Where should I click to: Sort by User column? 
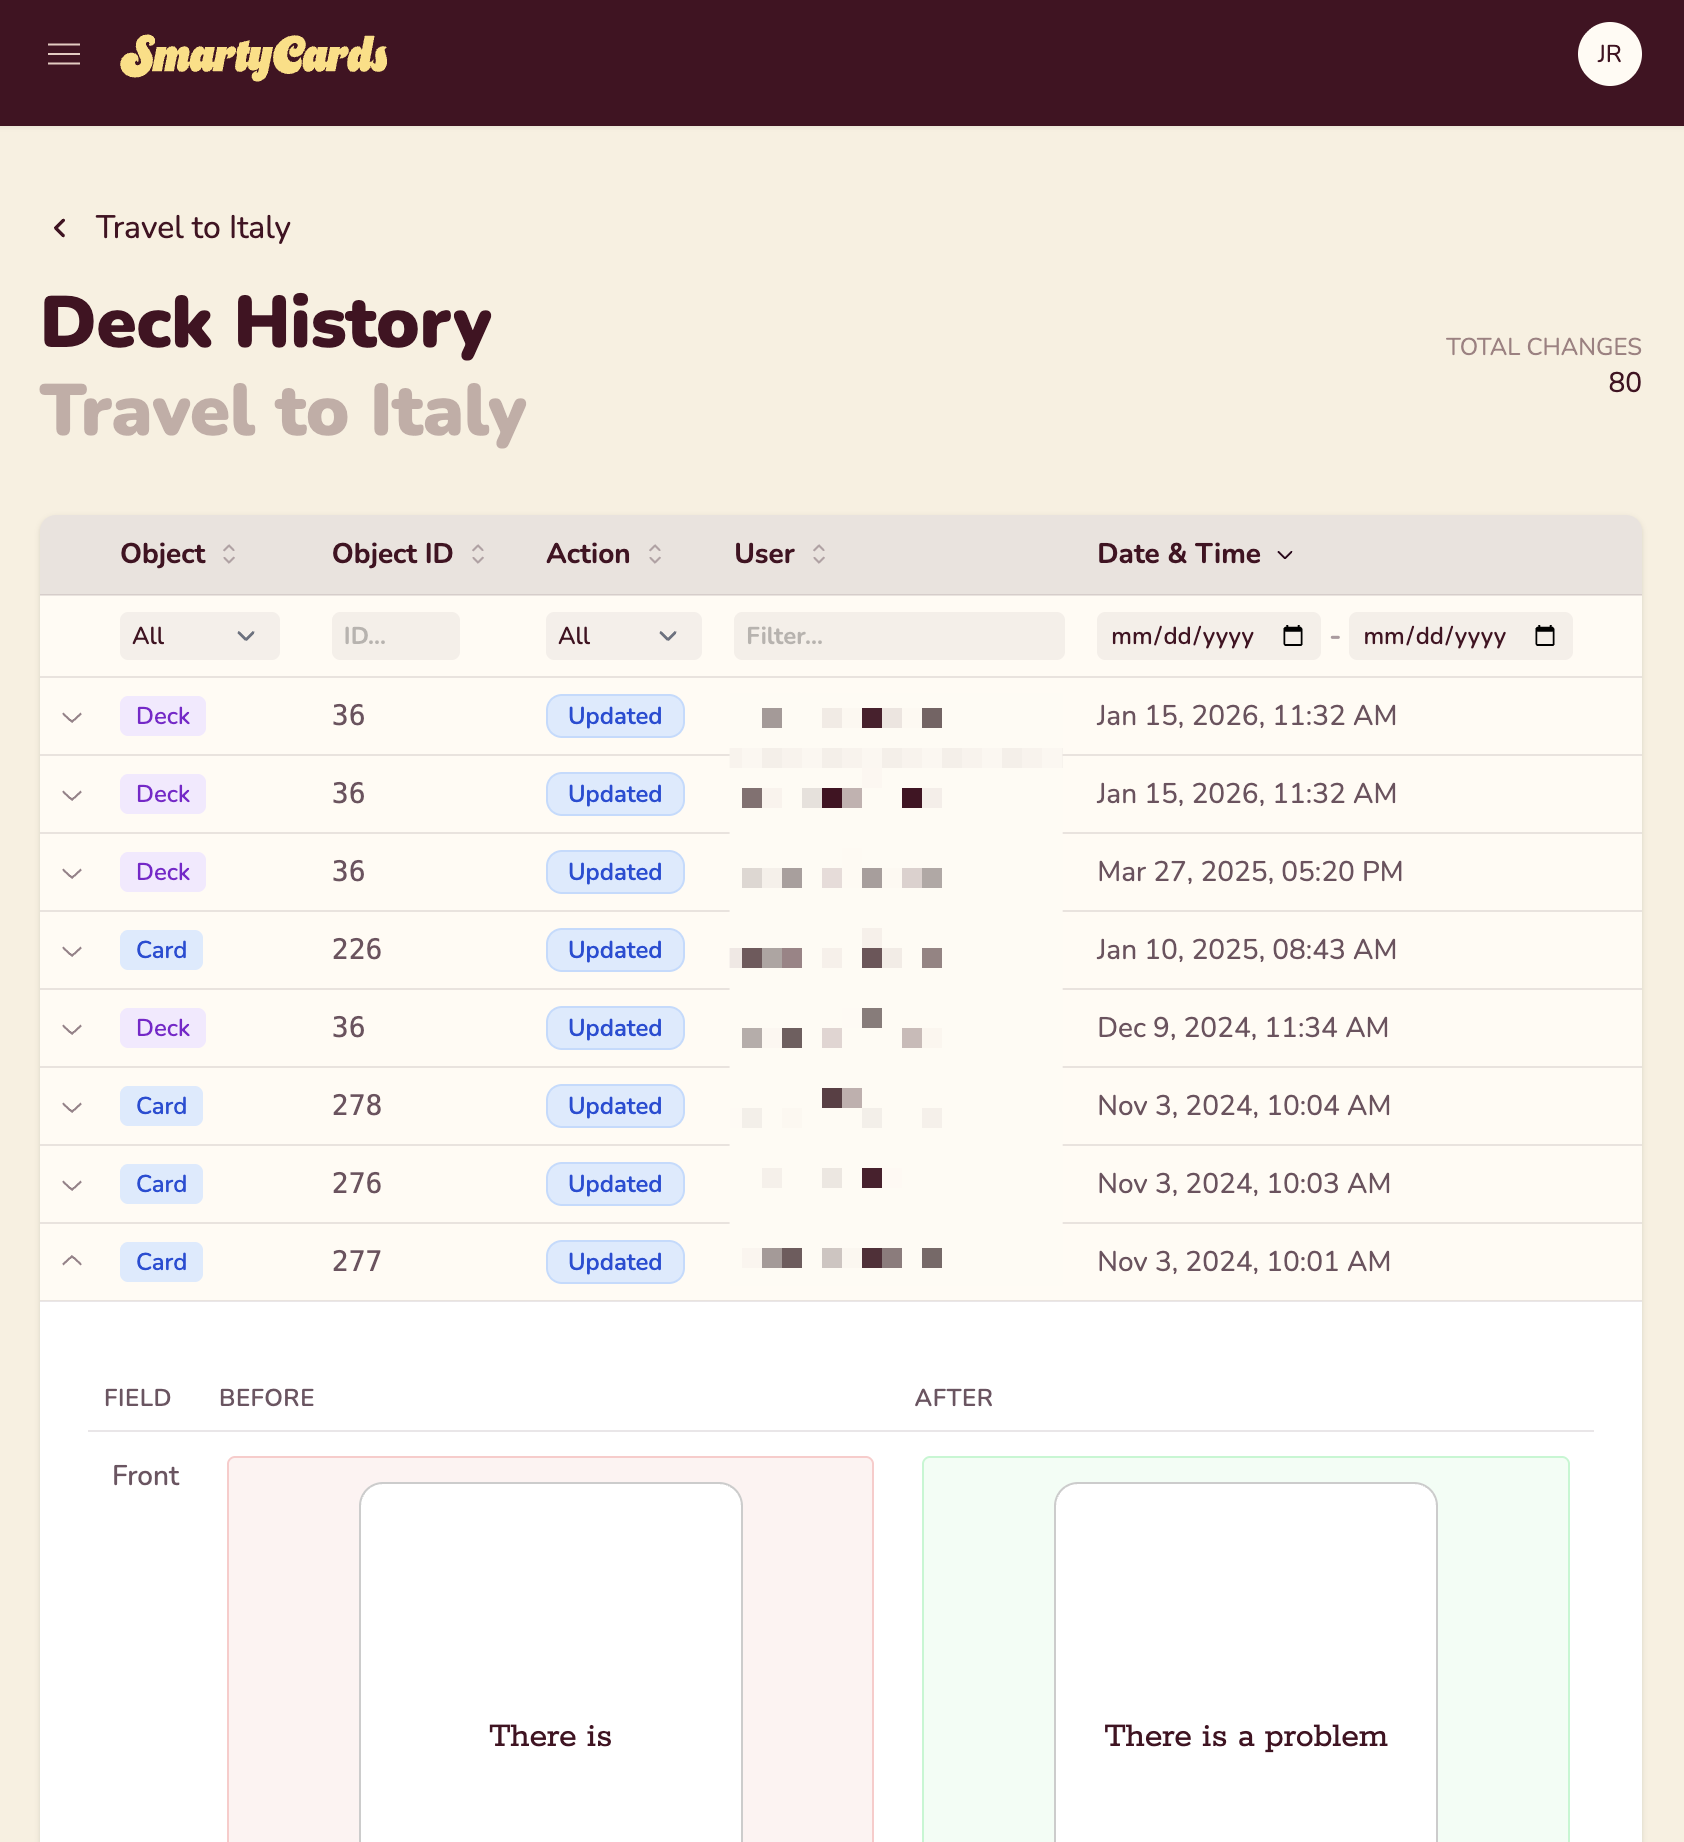(780, 554)
